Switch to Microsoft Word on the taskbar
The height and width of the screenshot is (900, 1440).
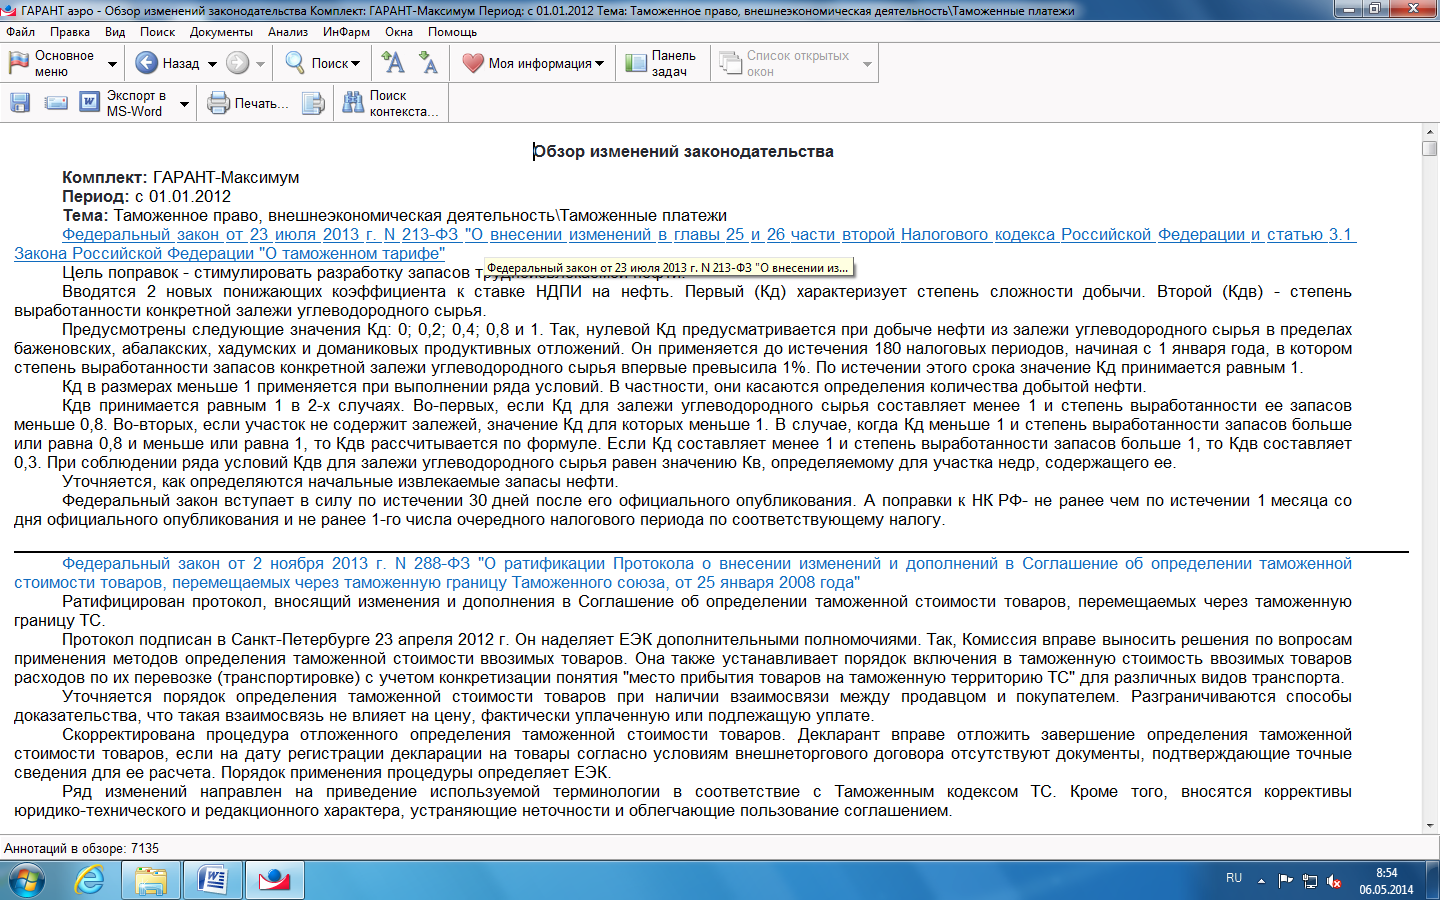(212, 881)
